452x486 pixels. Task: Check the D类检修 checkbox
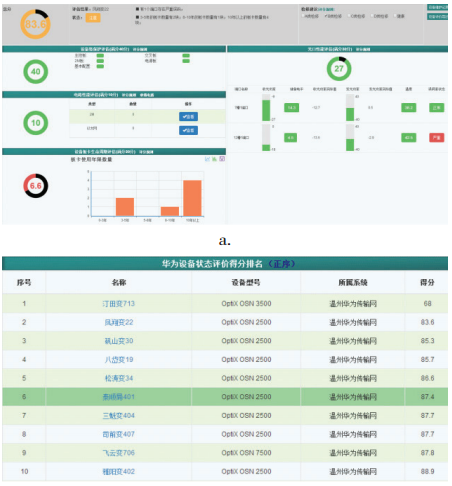point(372,16)
